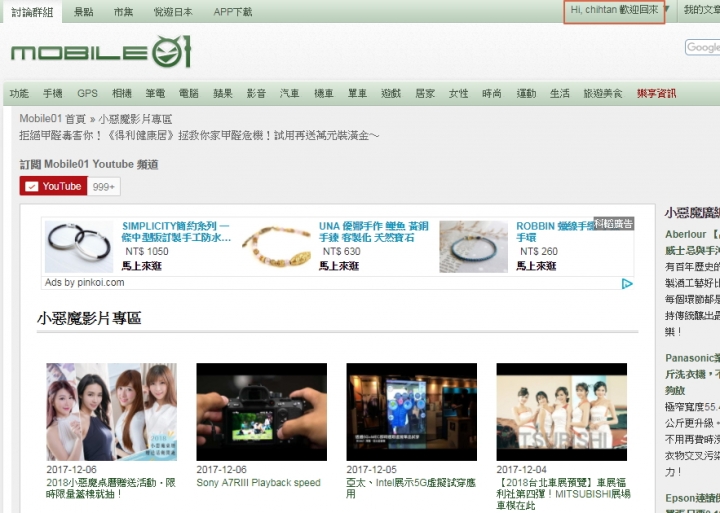Image resolution: width=720 pixels, height=513 pixels.
Task: Open 我的文章 link in top bar
Action: (x=702, y=10)
